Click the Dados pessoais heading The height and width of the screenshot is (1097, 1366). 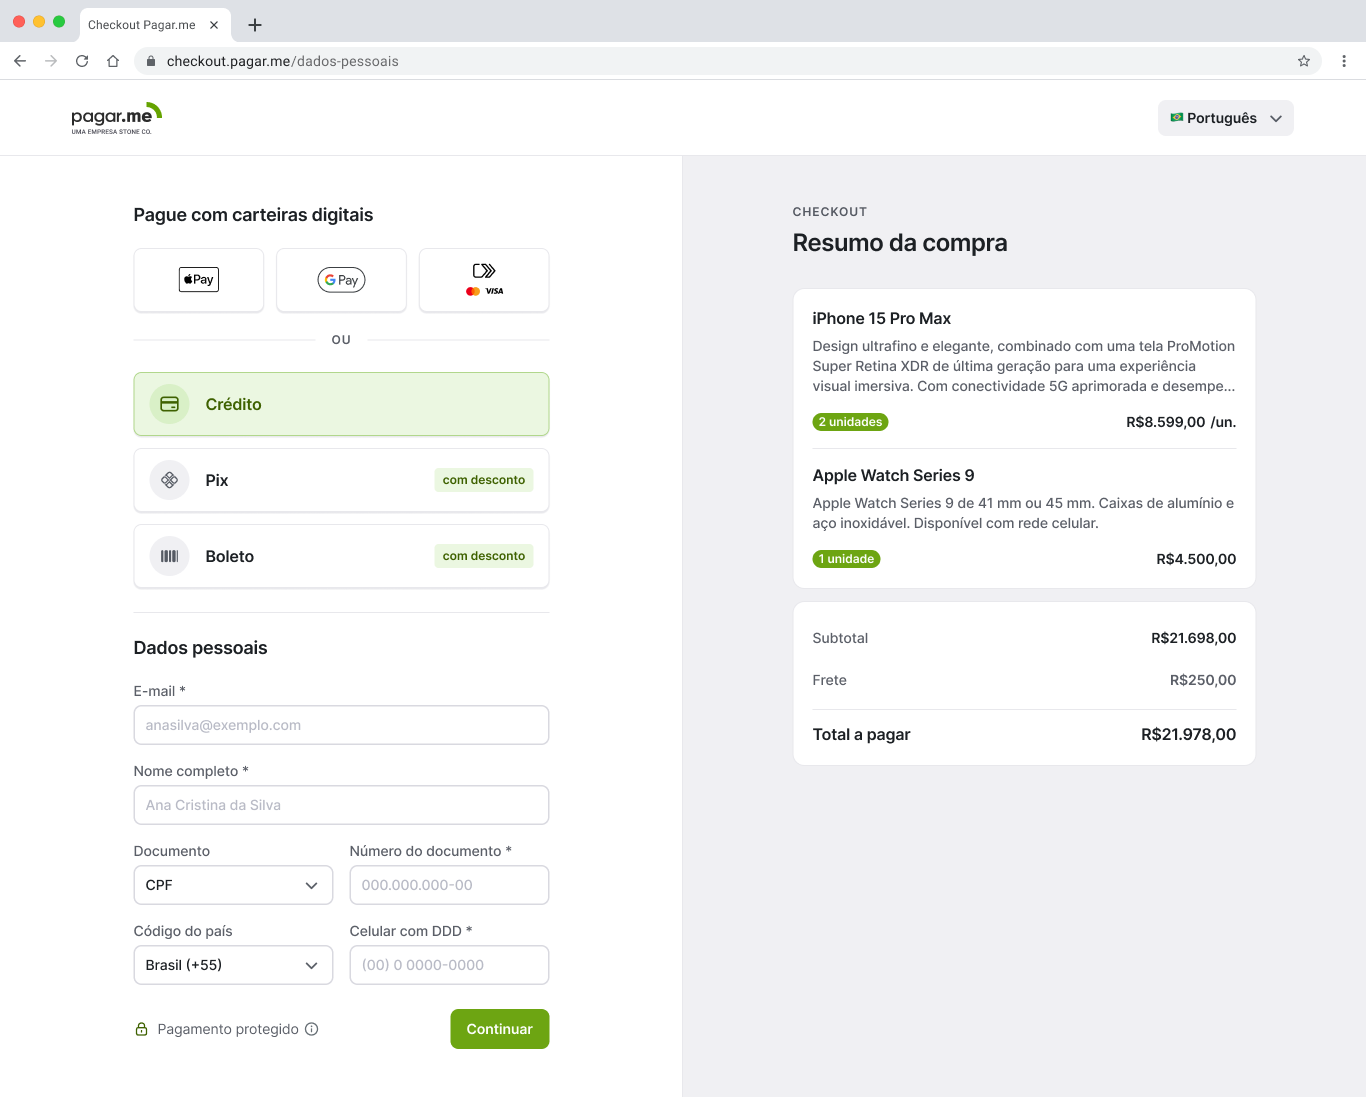[201, 648]
